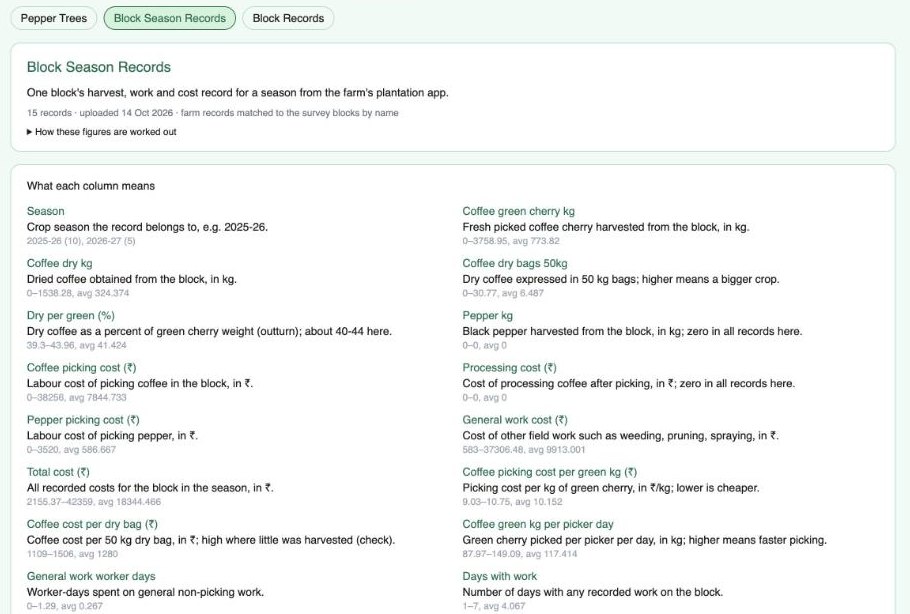Select the 'Pepper picking cost (₹)' term
This screenshot has width=910, height=614.
83,420
